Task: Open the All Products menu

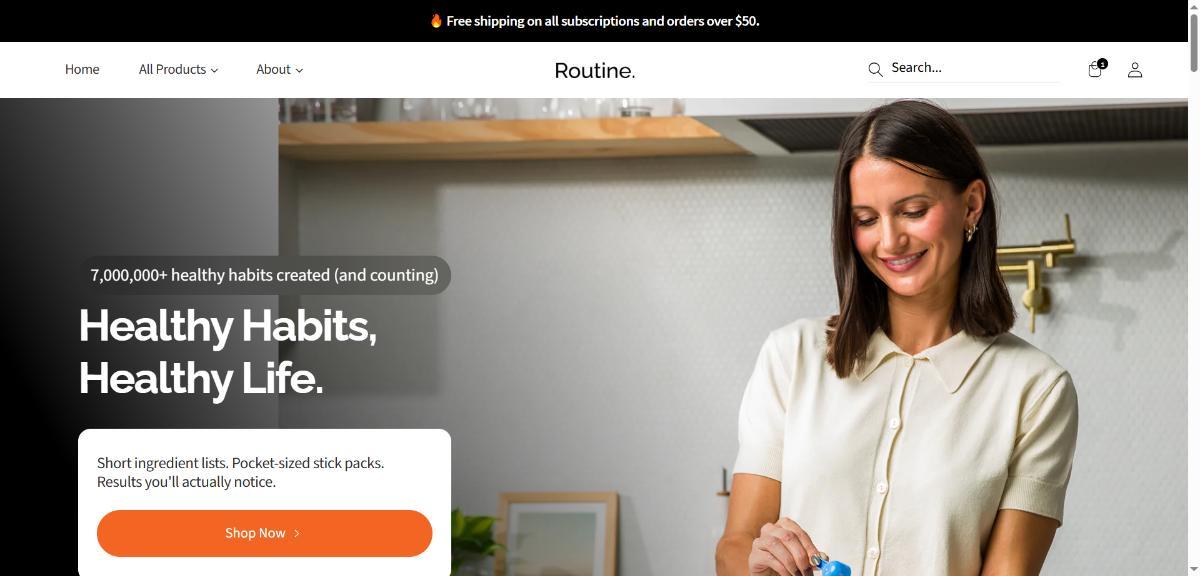Action: (178, 69)
